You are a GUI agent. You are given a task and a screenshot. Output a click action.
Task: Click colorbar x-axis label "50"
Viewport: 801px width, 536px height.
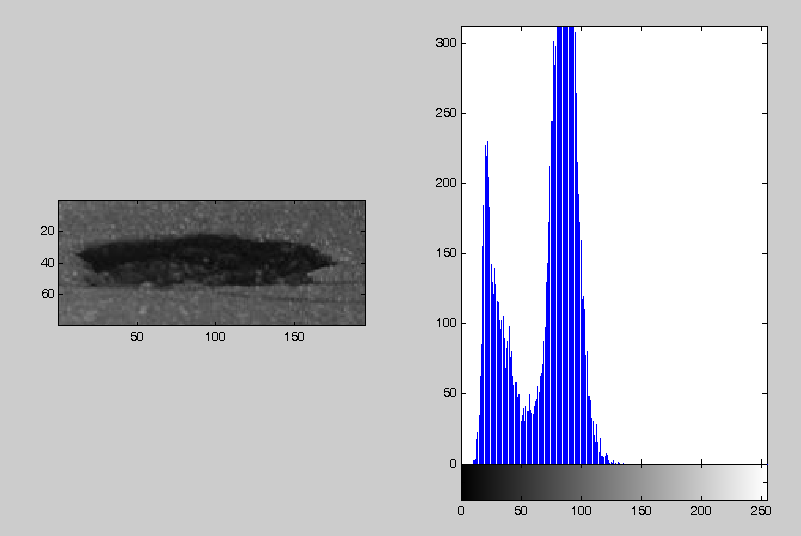click(x=521, y=510)
